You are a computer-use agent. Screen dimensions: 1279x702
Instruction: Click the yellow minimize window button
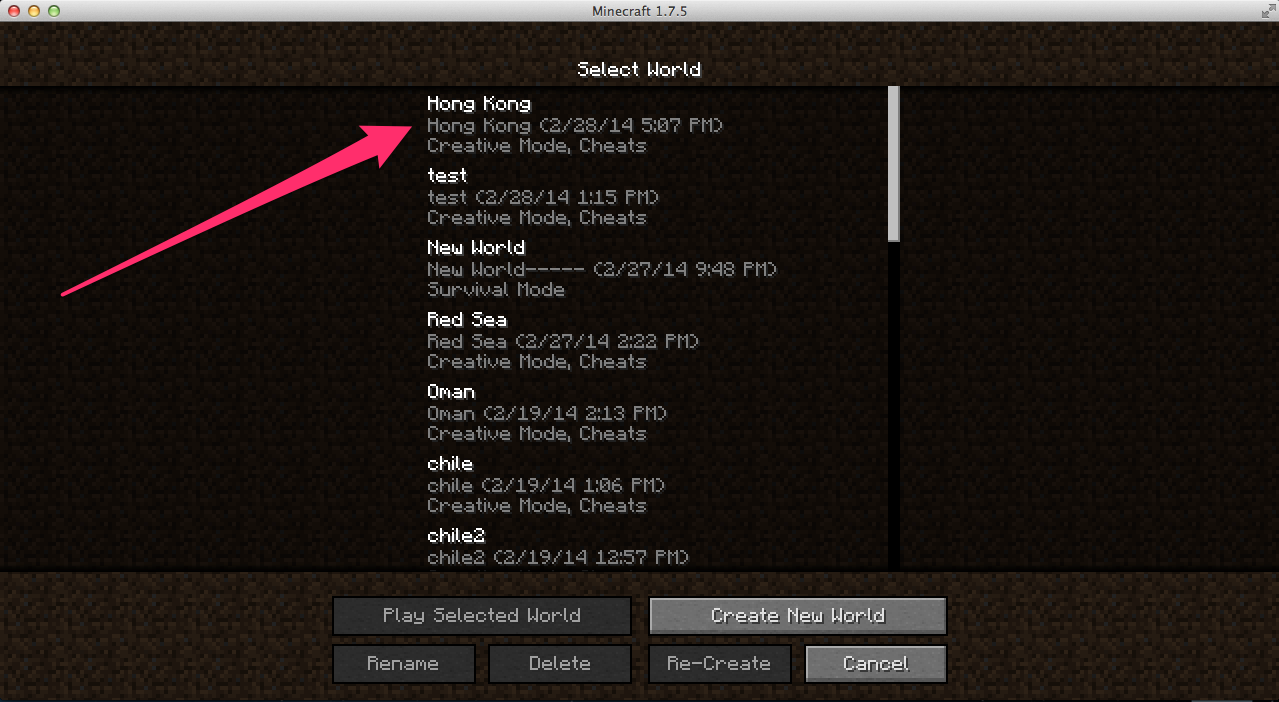point(34,10)
